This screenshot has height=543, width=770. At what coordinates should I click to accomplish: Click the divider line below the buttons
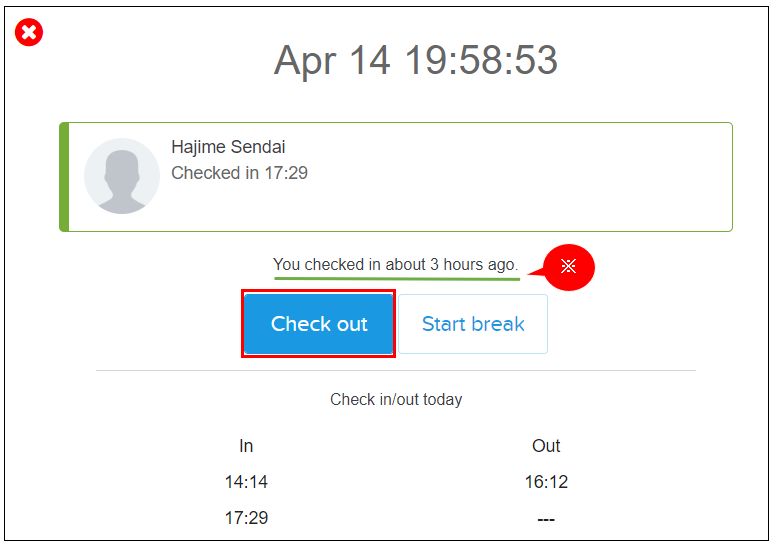click(396, 371)
